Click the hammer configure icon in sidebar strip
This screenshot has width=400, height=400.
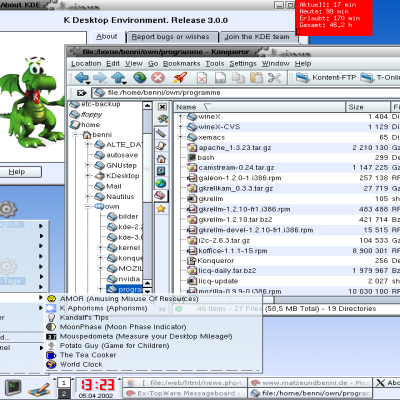tap(162, 118)
